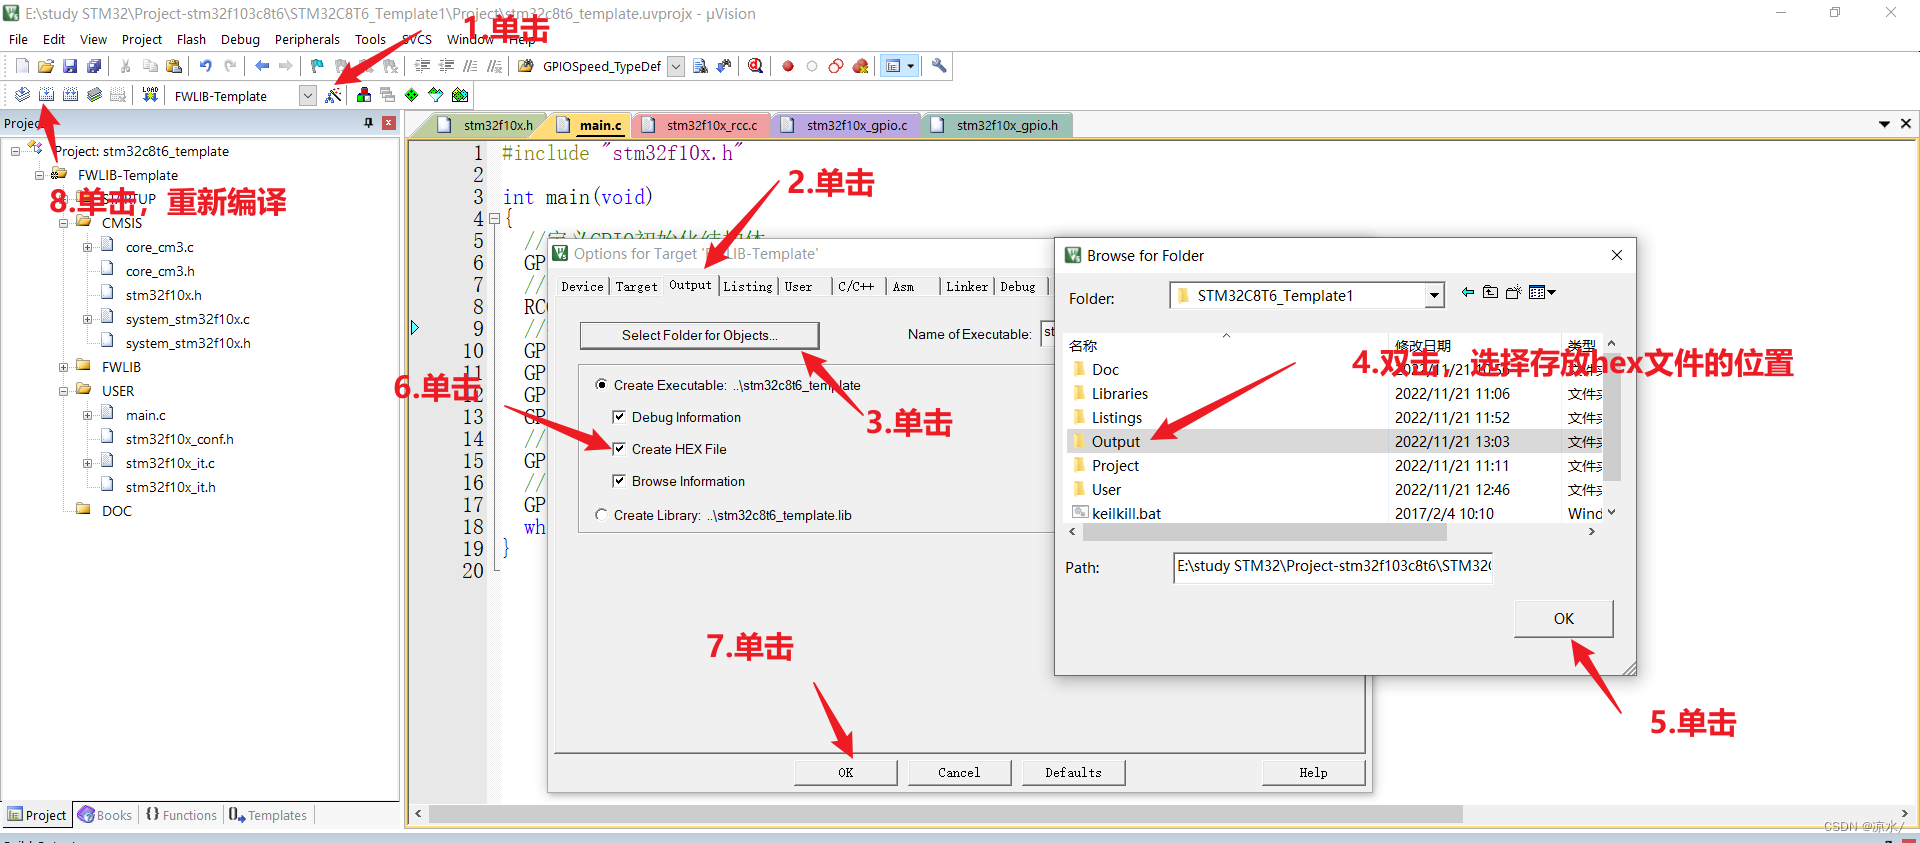
Task: Go back in Browse for Folder dialog
Action: click(x=1467, y=292)
